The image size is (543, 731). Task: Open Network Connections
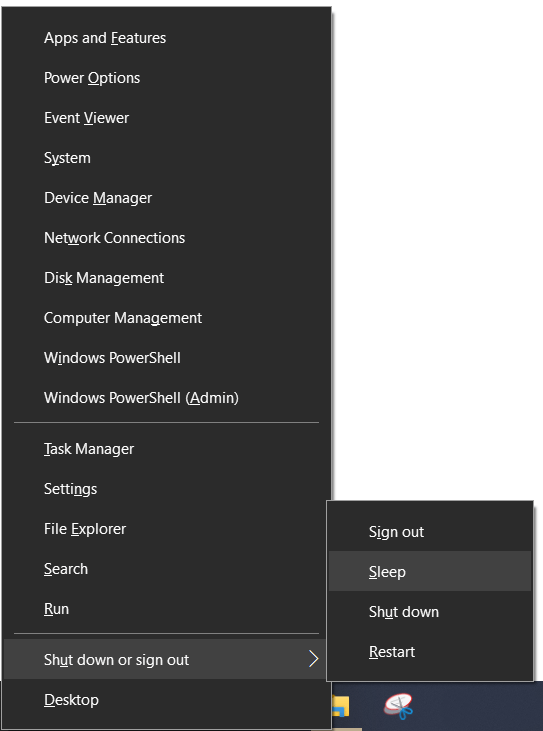[166, 238]
